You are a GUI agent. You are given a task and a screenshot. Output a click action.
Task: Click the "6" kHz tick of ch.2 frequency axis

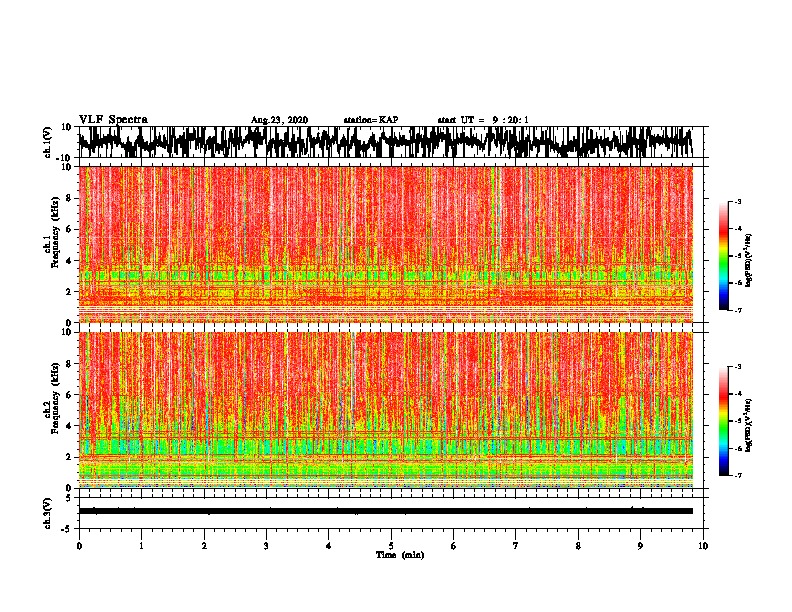click(70, 395)
